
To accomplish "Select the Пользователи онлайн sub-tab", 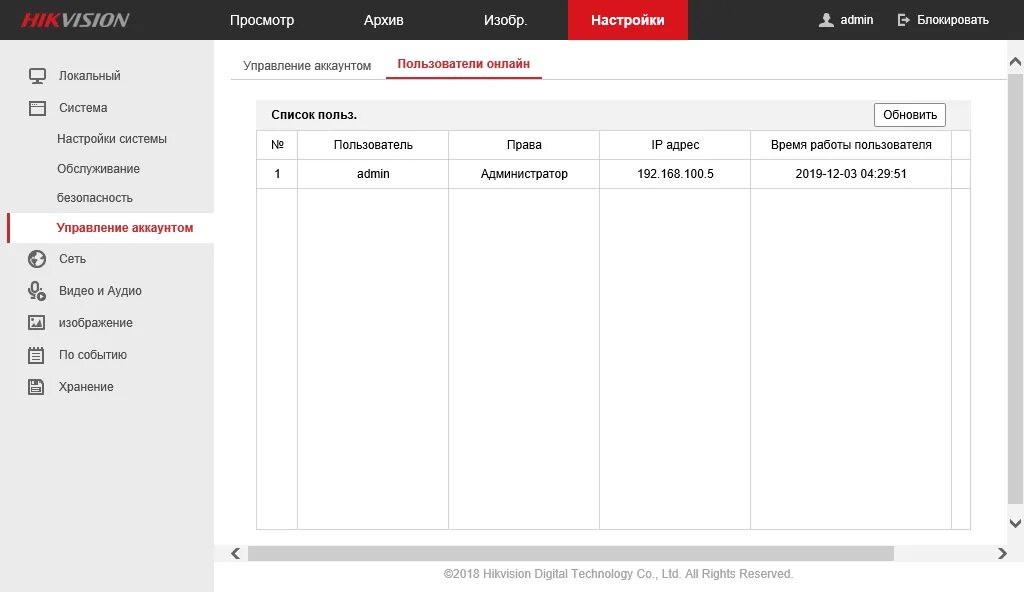I will (x=464, y=64).
